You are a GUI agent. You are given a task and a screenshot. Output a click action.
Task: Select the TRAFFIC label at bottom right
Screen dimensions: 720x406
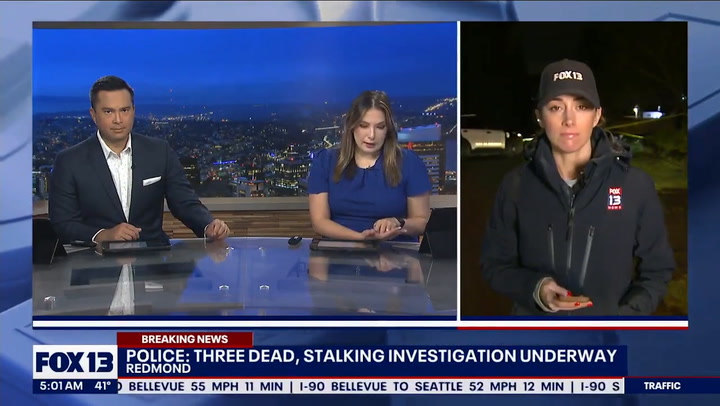661,386
